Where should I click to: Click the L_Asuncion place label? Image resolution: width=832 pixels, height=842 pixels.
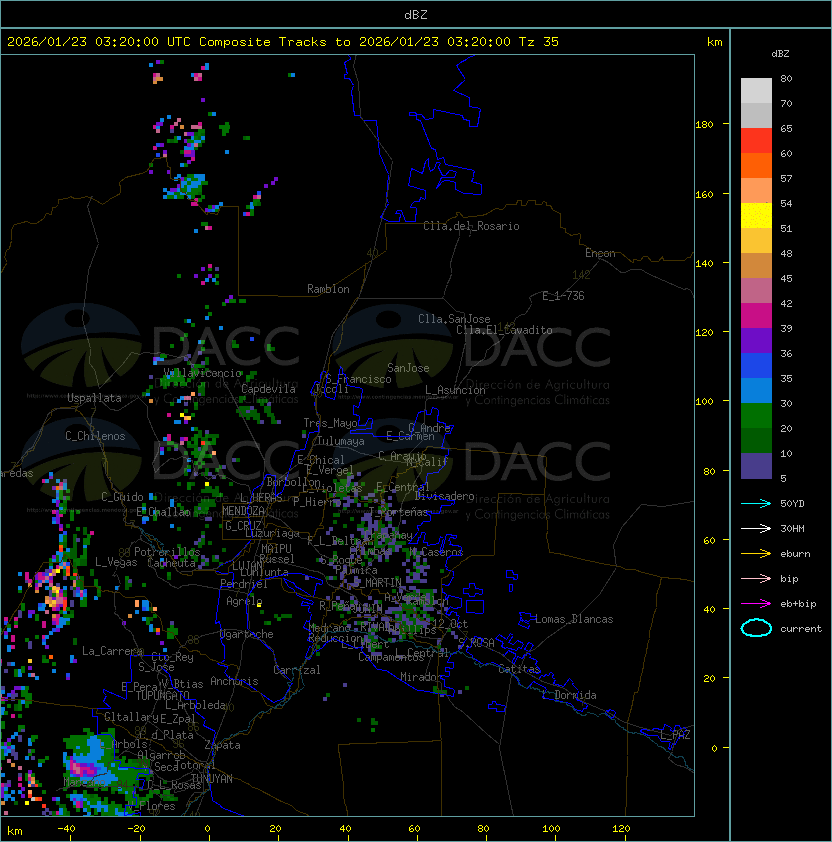click(455, 390)
